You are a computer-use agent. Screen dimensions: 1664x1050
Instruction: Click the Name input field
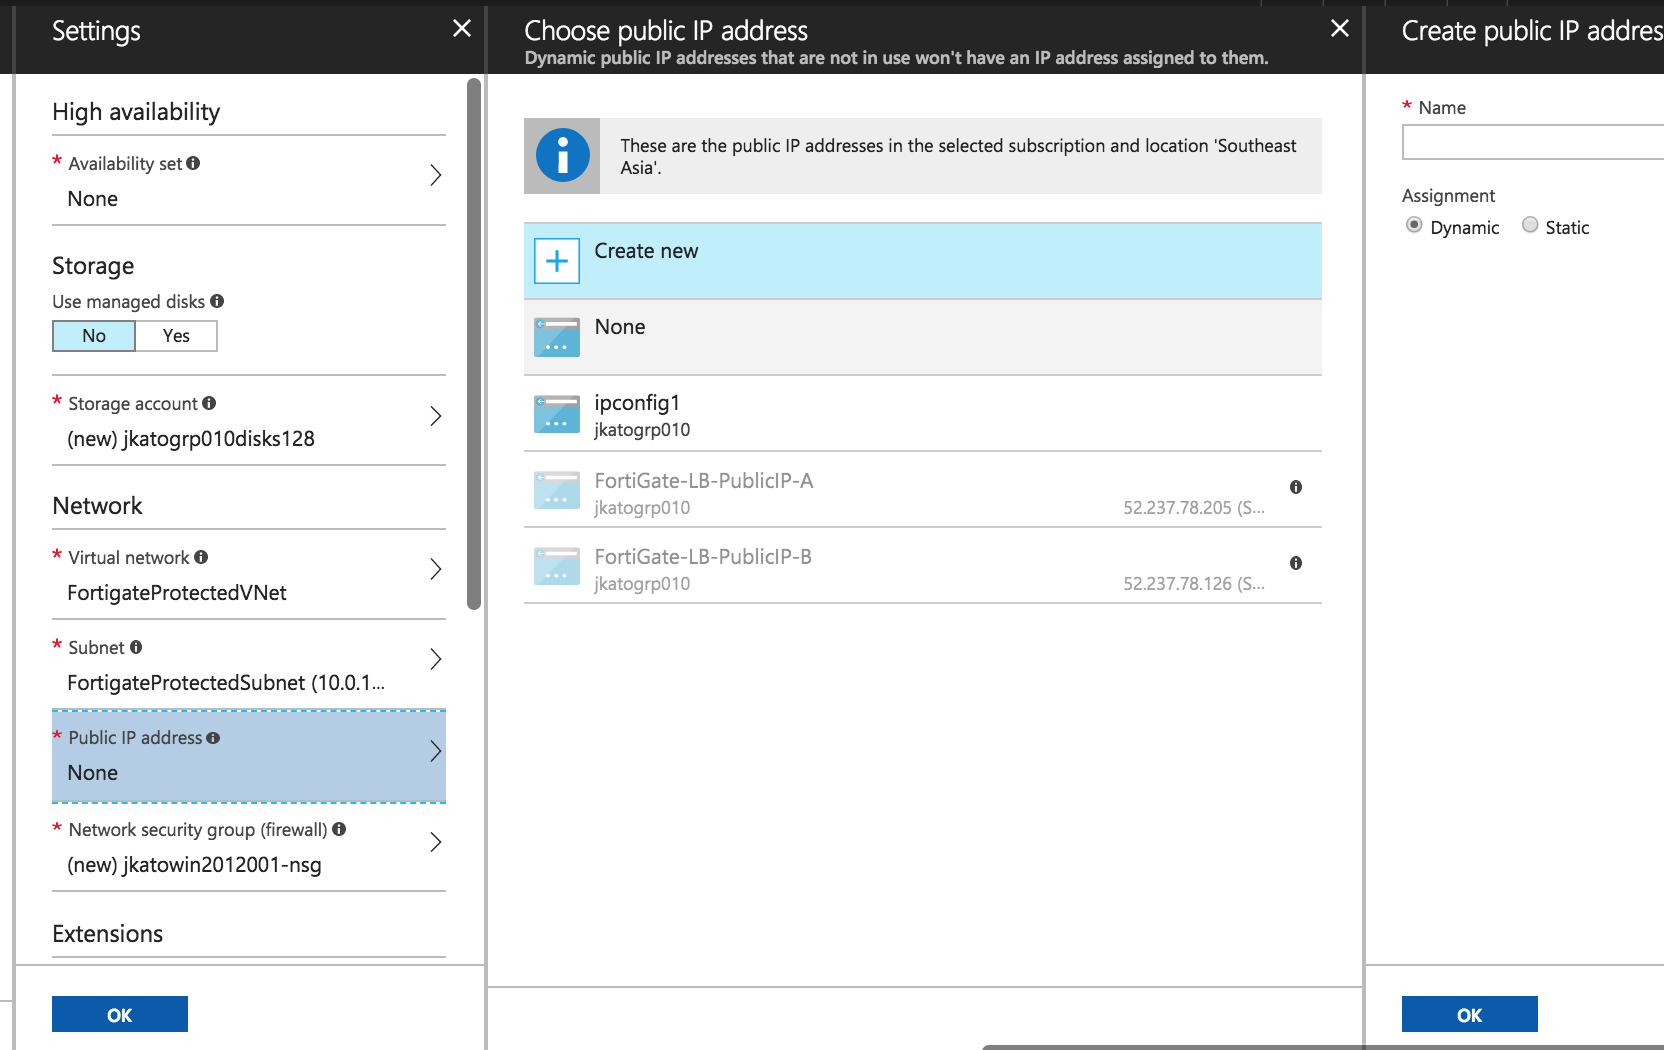click(1530, 142)
